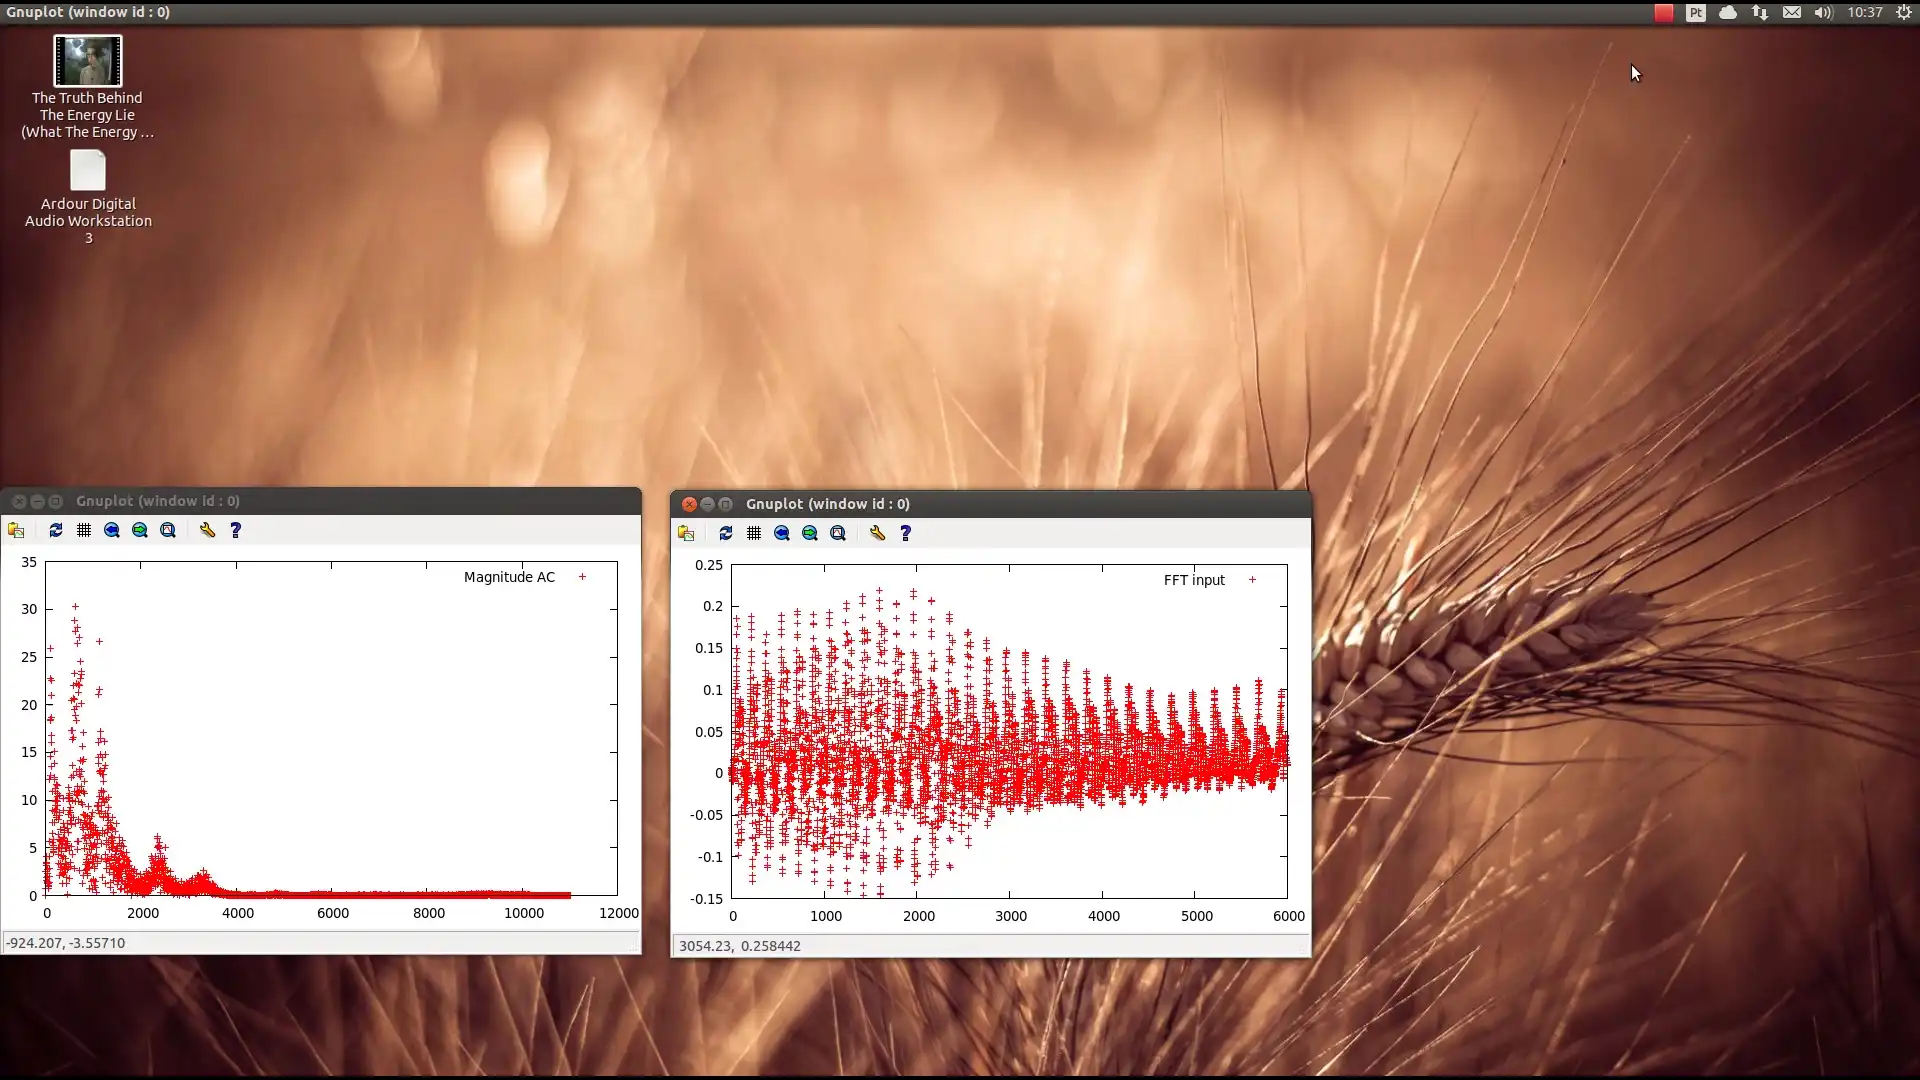Copy Magnitude AC plot to clipboard
The image size is (1920, 1080).
coord(16,530)
